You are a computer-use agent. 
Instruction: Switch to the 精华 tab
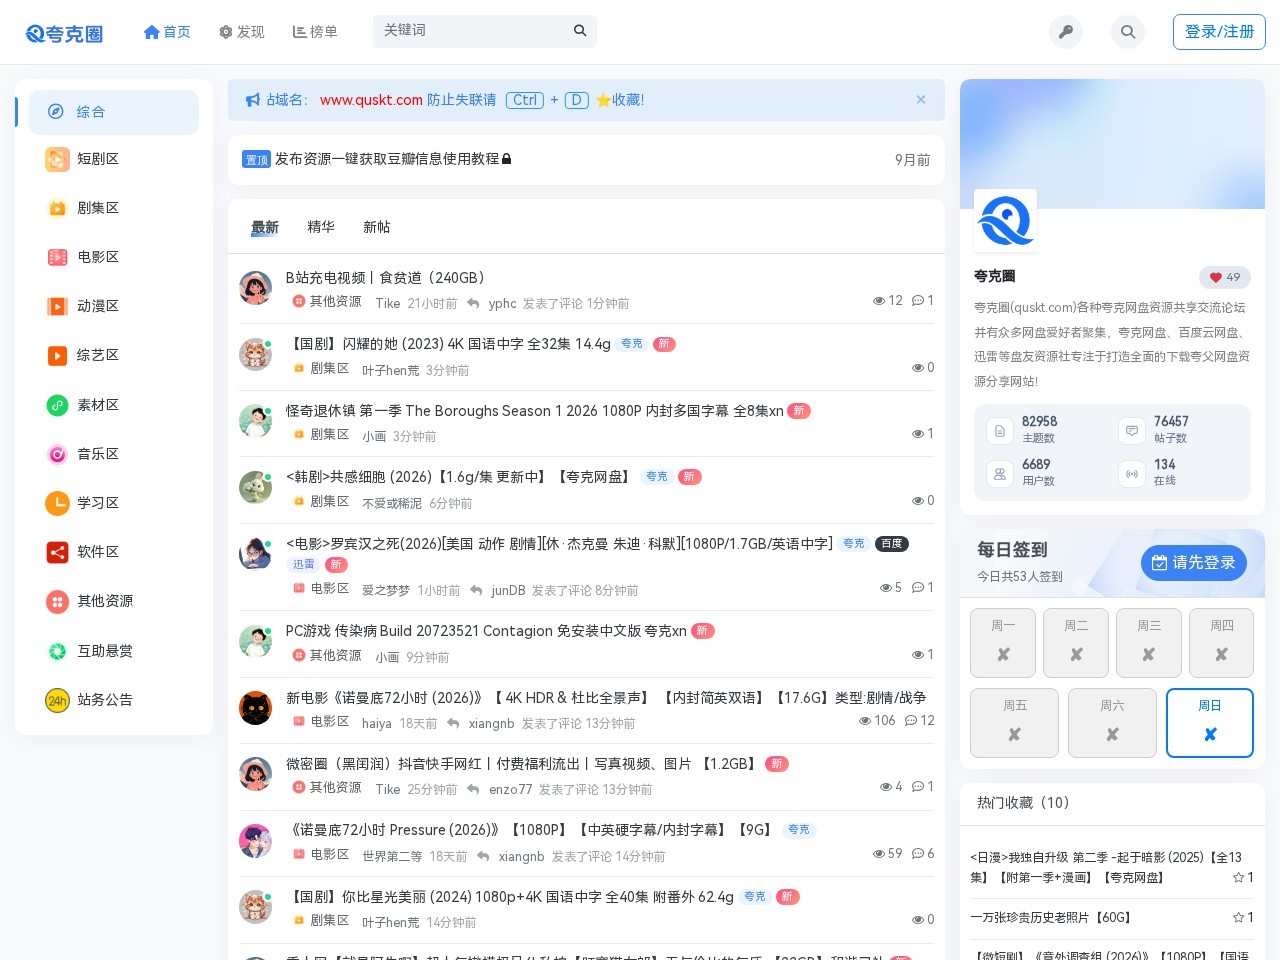point(321,227)
